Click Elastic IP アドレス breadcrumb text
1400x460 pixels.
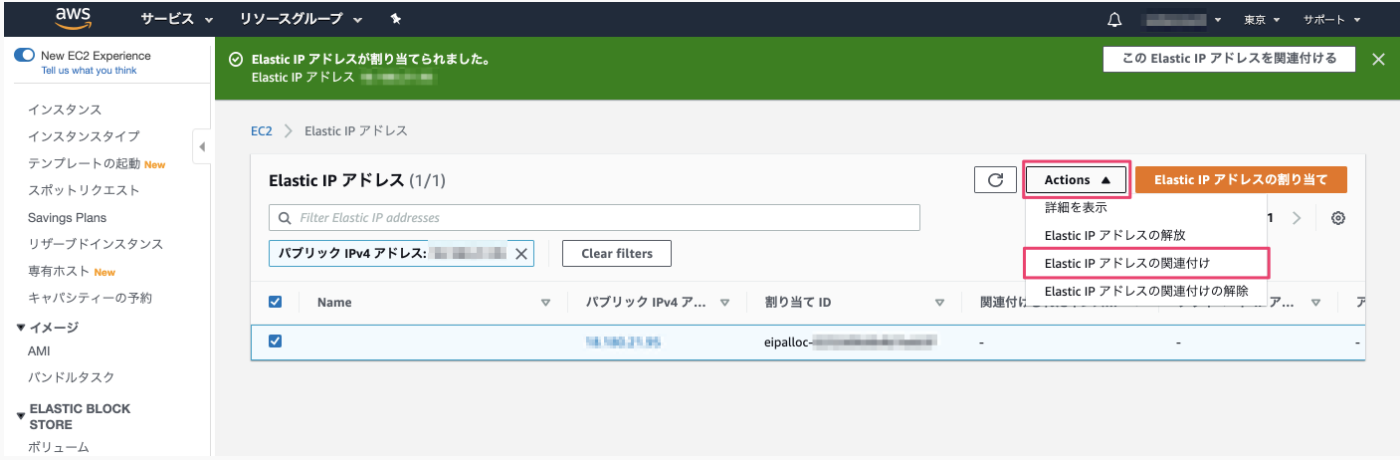coord(356,131)
